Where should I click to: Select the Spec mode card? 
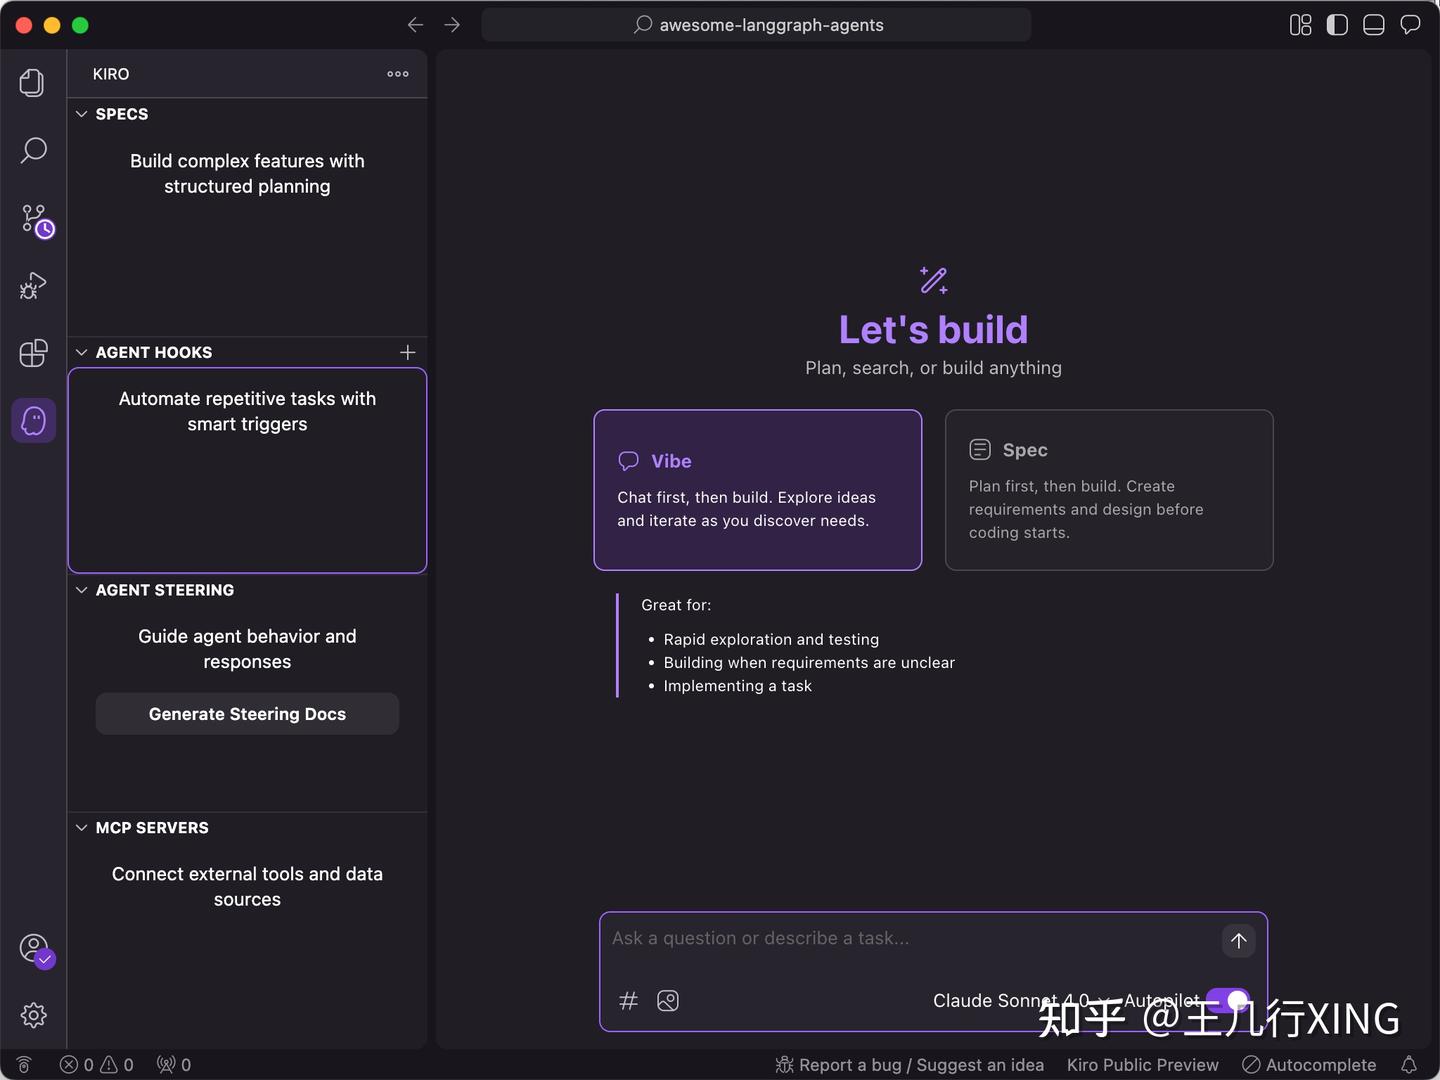point(1108,490)
